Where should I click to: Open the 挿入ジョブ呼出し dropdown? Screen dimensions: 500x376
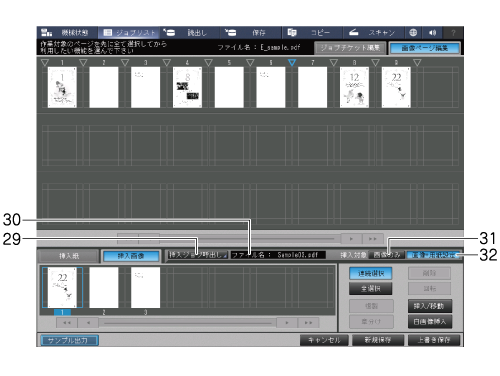(x=197, y=255)
